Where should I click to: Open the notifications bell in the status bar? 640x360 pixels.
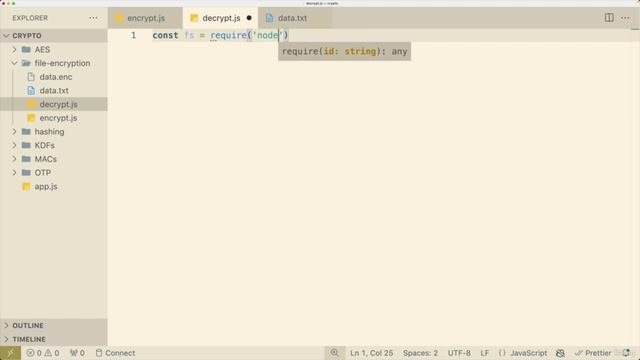tap(626, 353)
